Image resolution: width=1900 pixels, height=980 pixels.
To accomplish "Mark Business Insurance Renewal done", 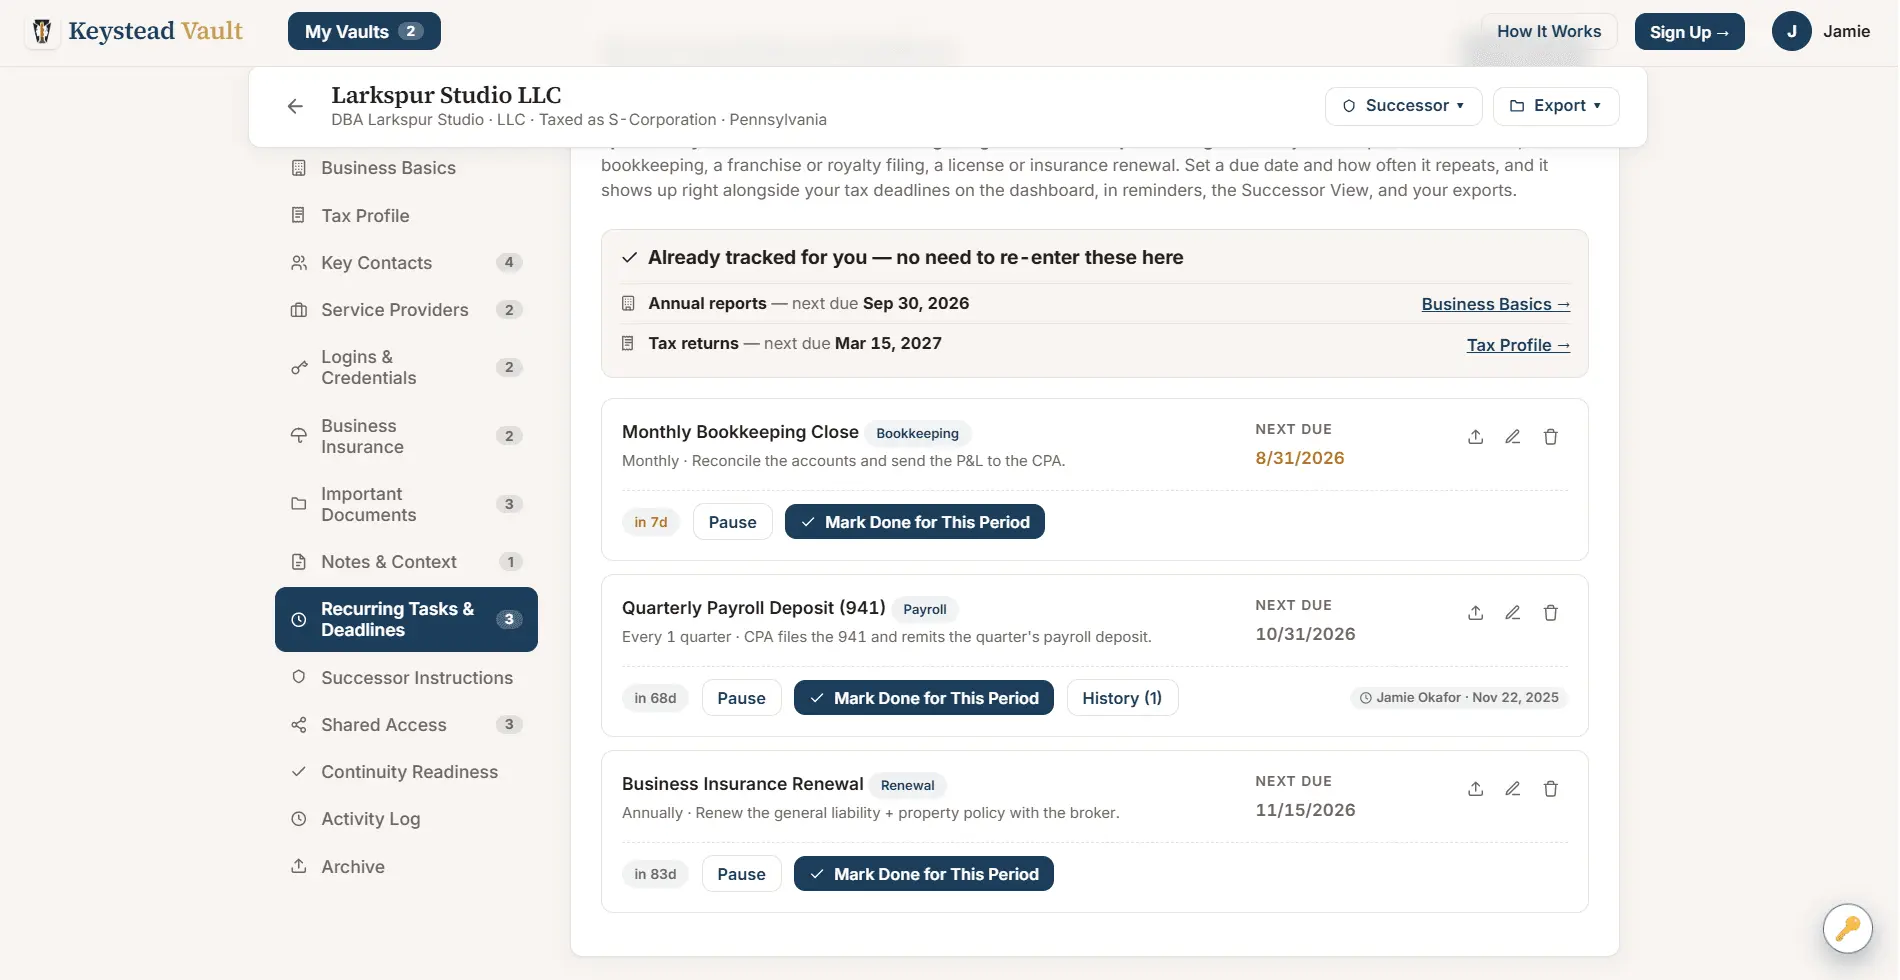I will [x=923, y=874].
